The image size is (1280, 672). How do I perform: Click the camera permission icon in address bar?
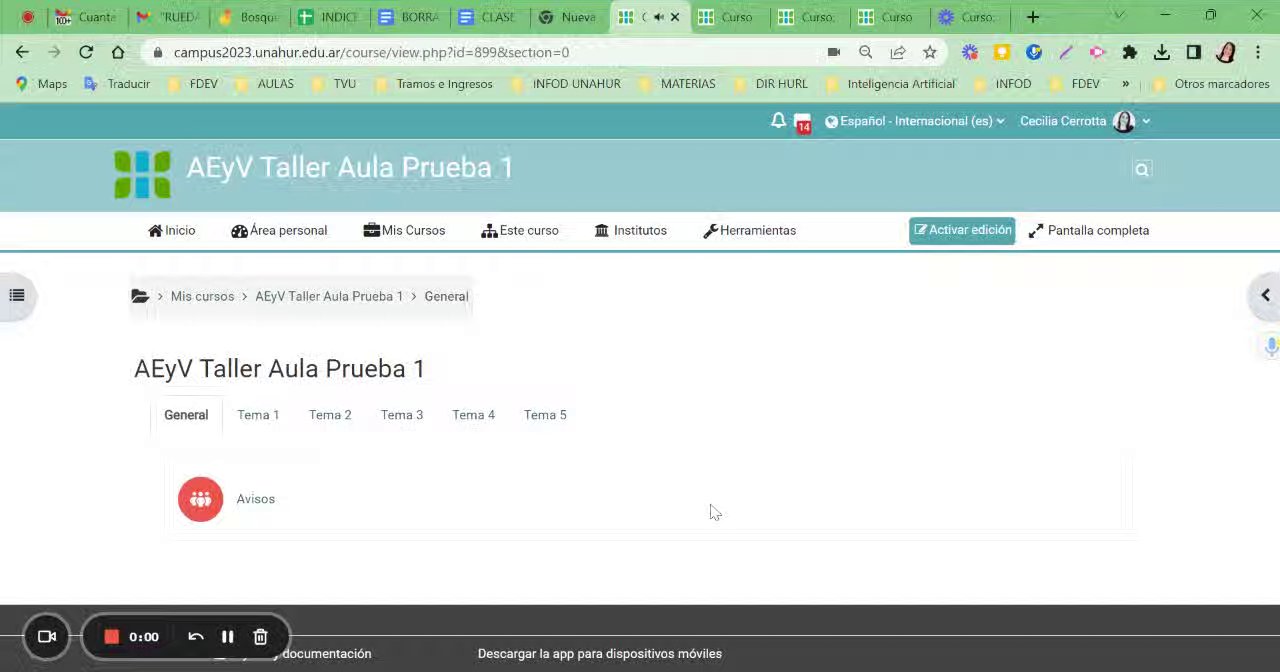point(834,52)
